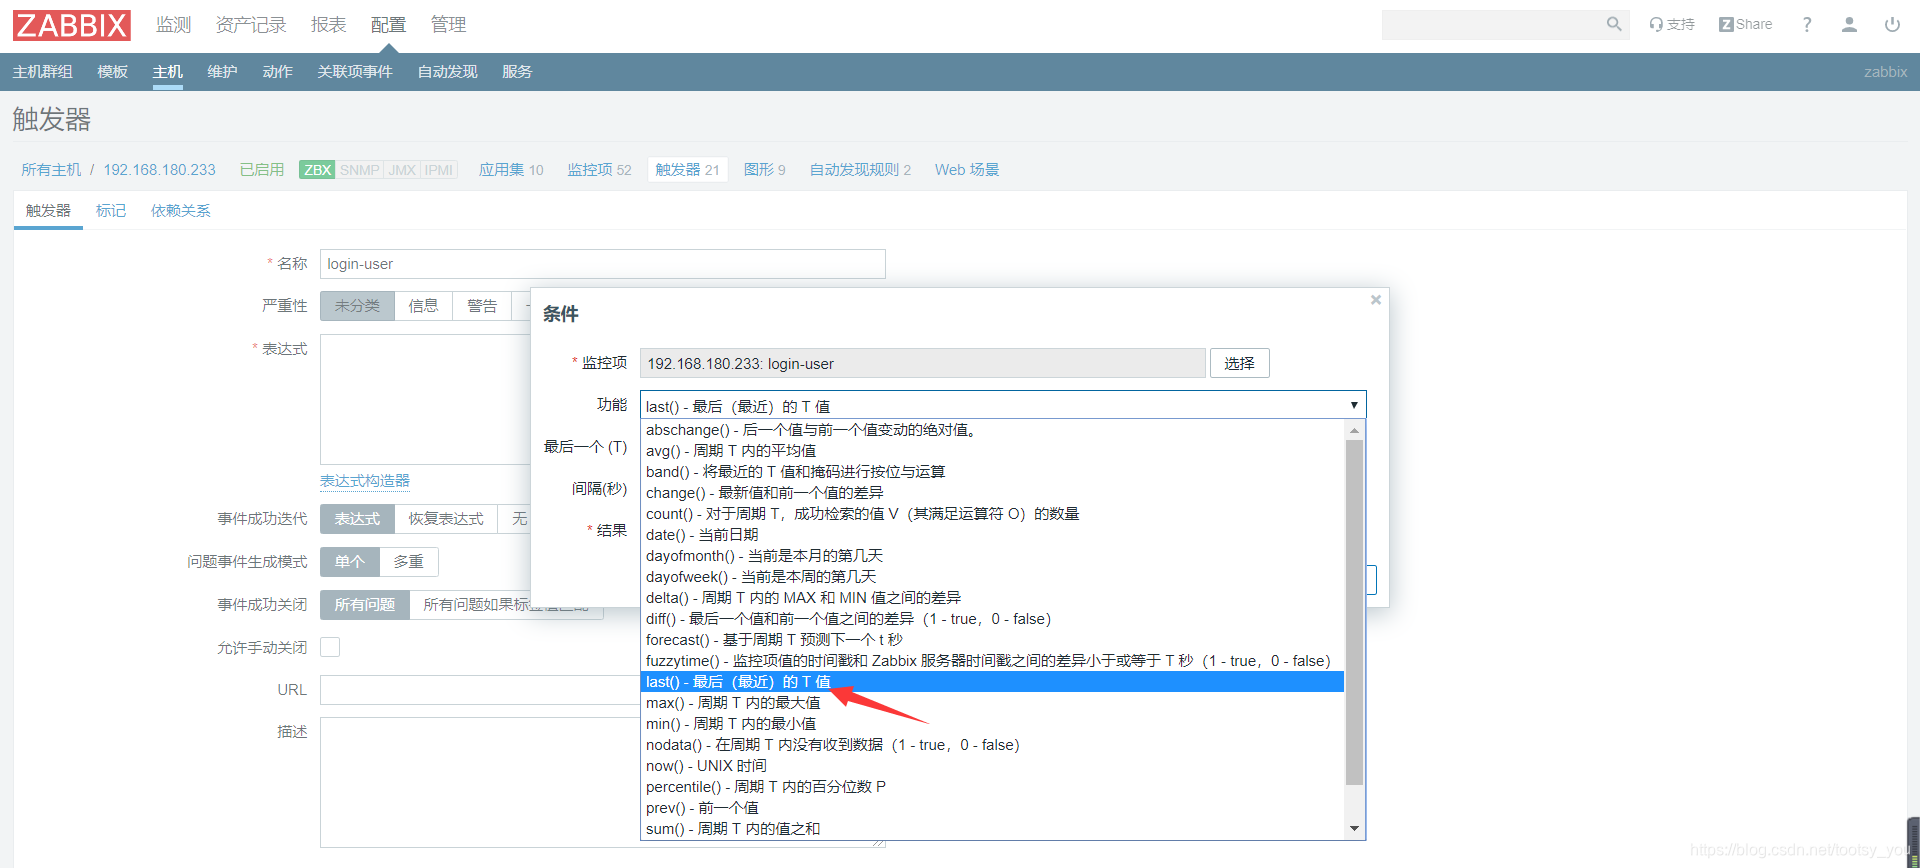Go to 关联项事件 submenu
The height and width of the screenshot is (868, 1920).
pos(355,72)
